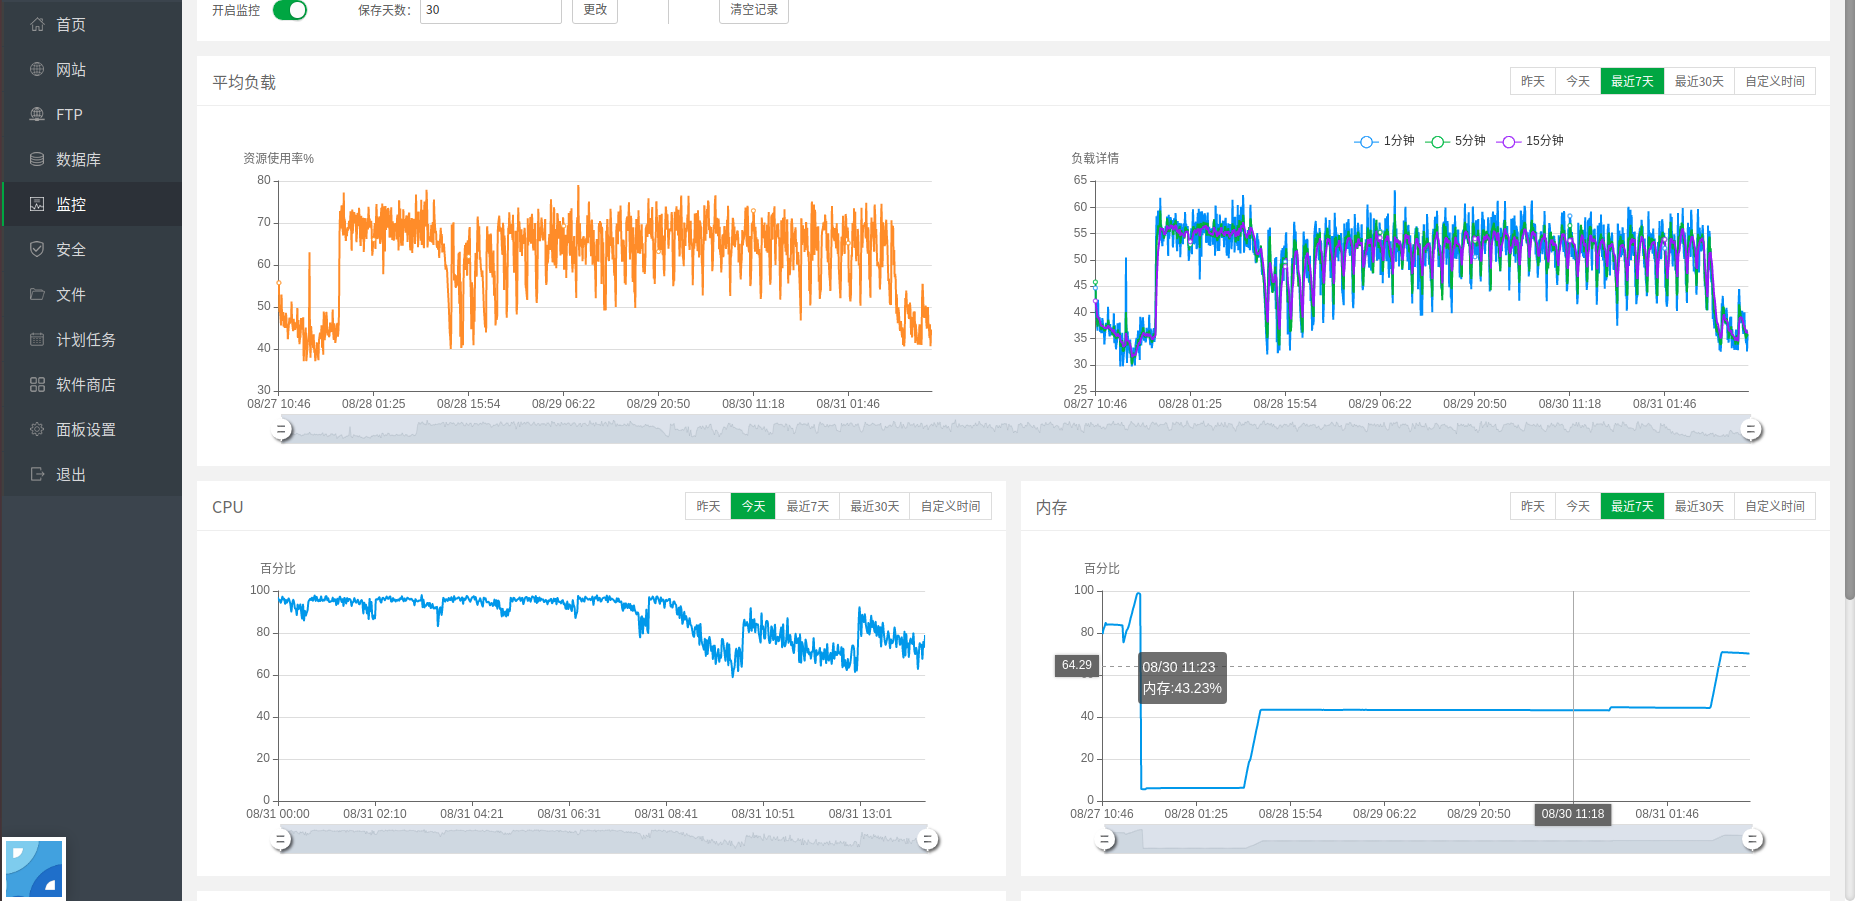1855x901 pixels.
Task: Click the 清空记录 button
Action: (x=754, y=10)
